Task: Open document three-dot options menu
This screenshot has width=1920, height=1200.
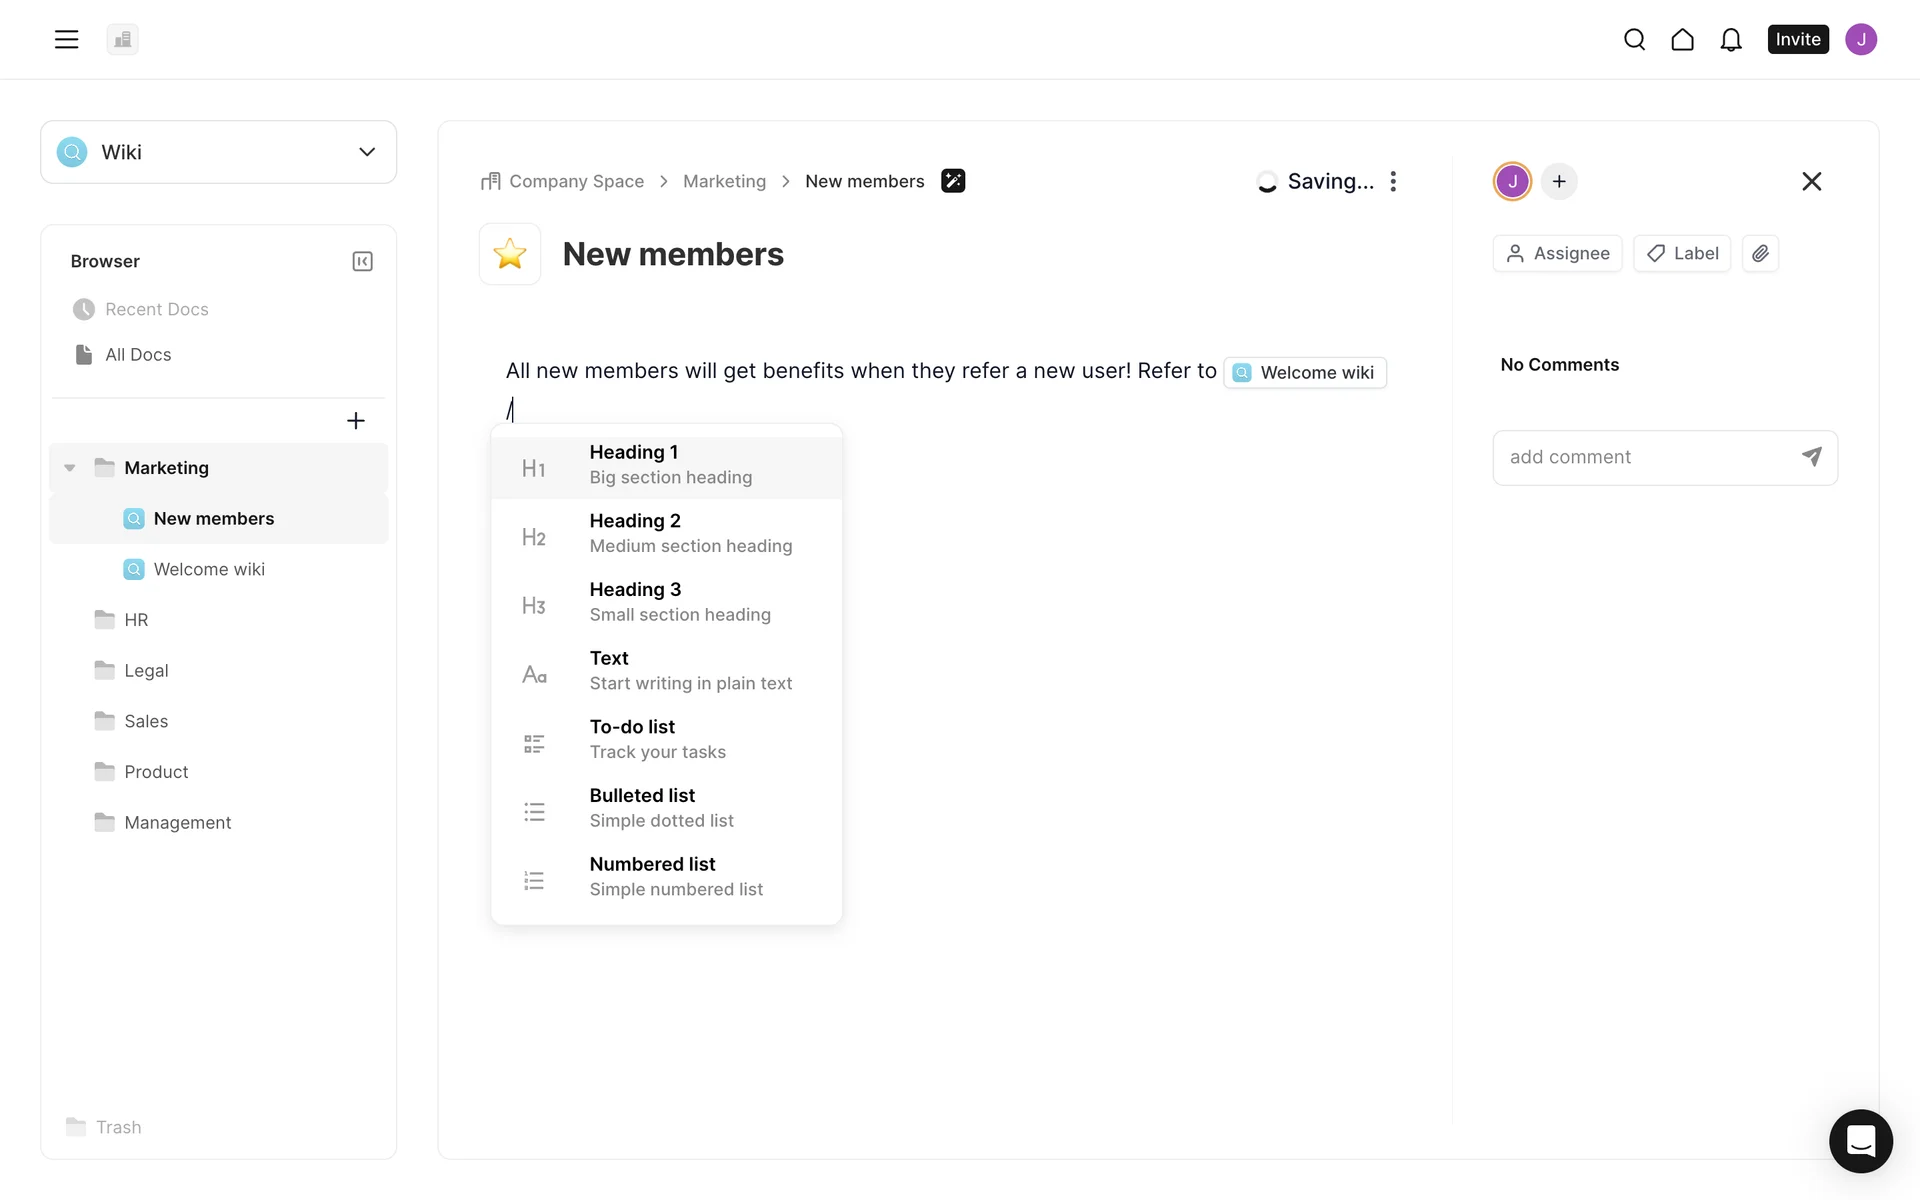Action: 1393,181
